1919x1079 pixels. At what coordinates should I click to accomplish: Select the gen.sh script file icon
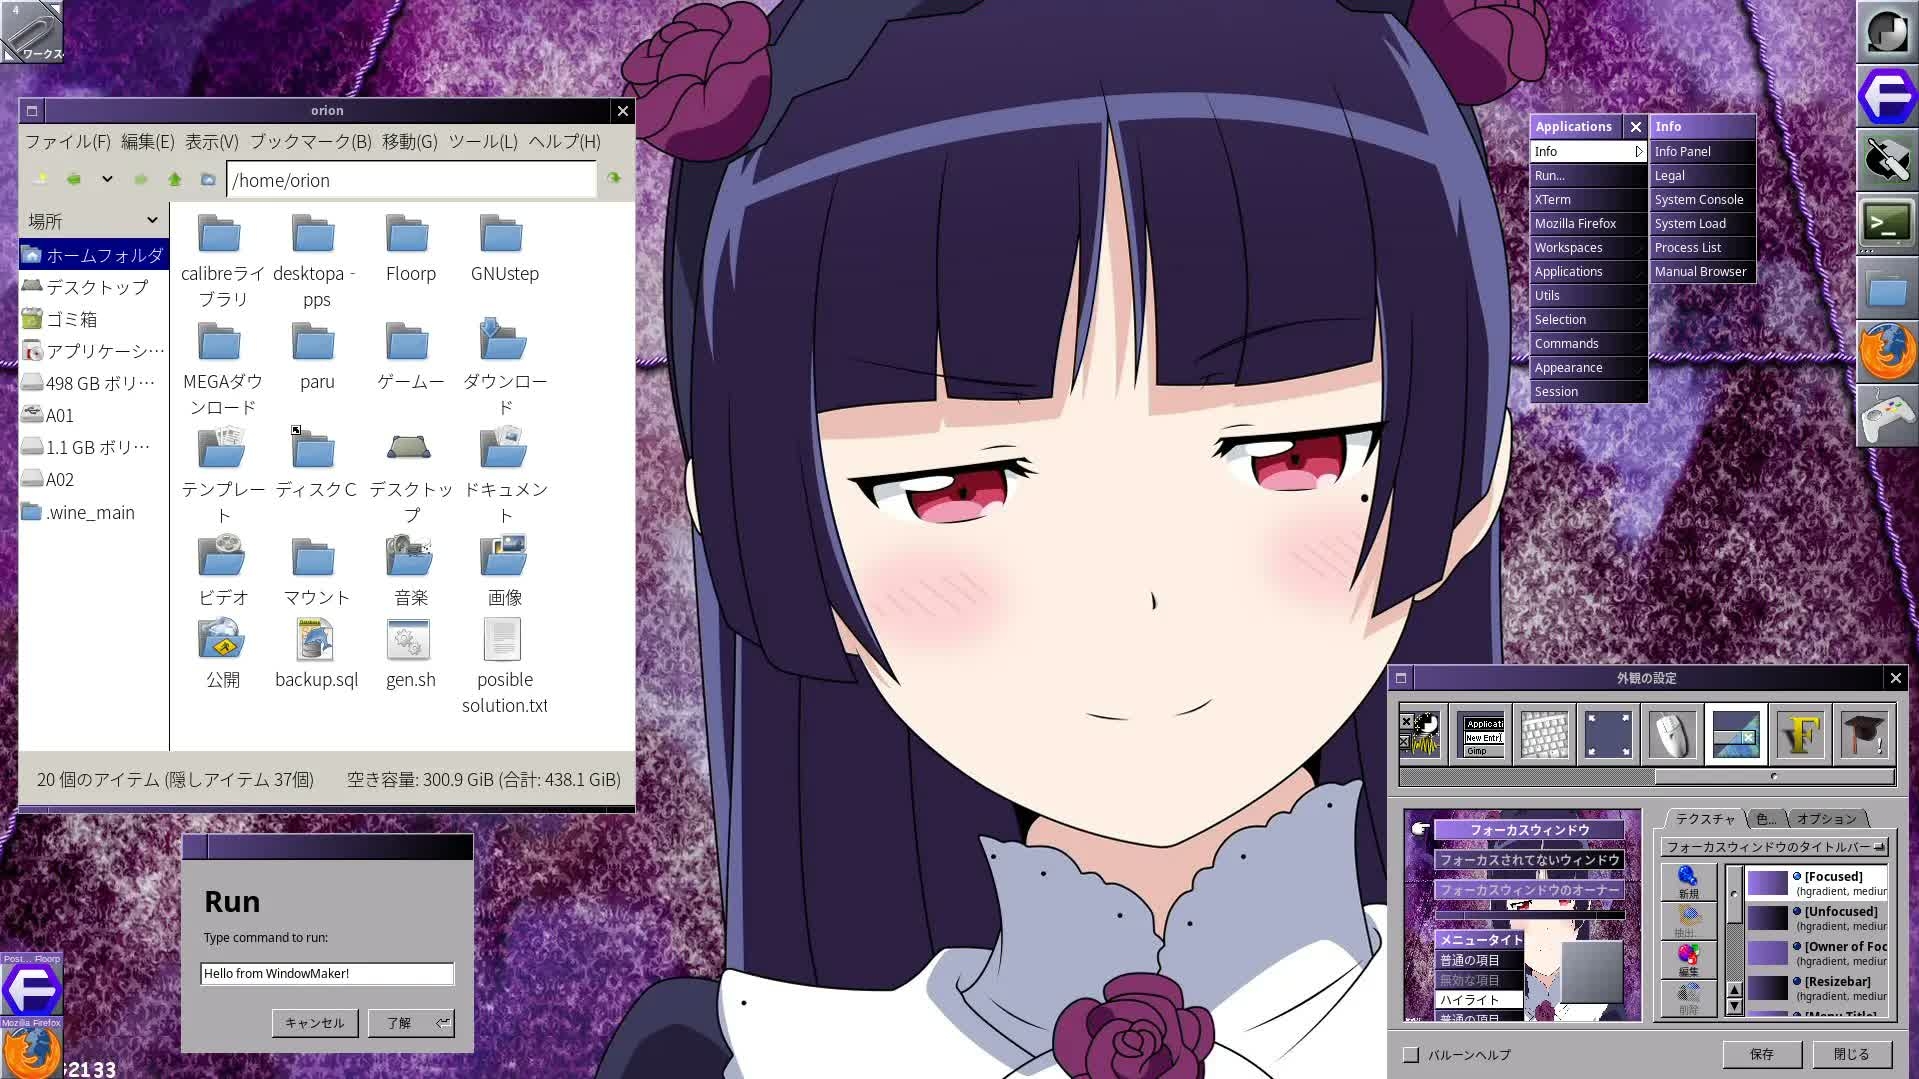click(408, 640)
